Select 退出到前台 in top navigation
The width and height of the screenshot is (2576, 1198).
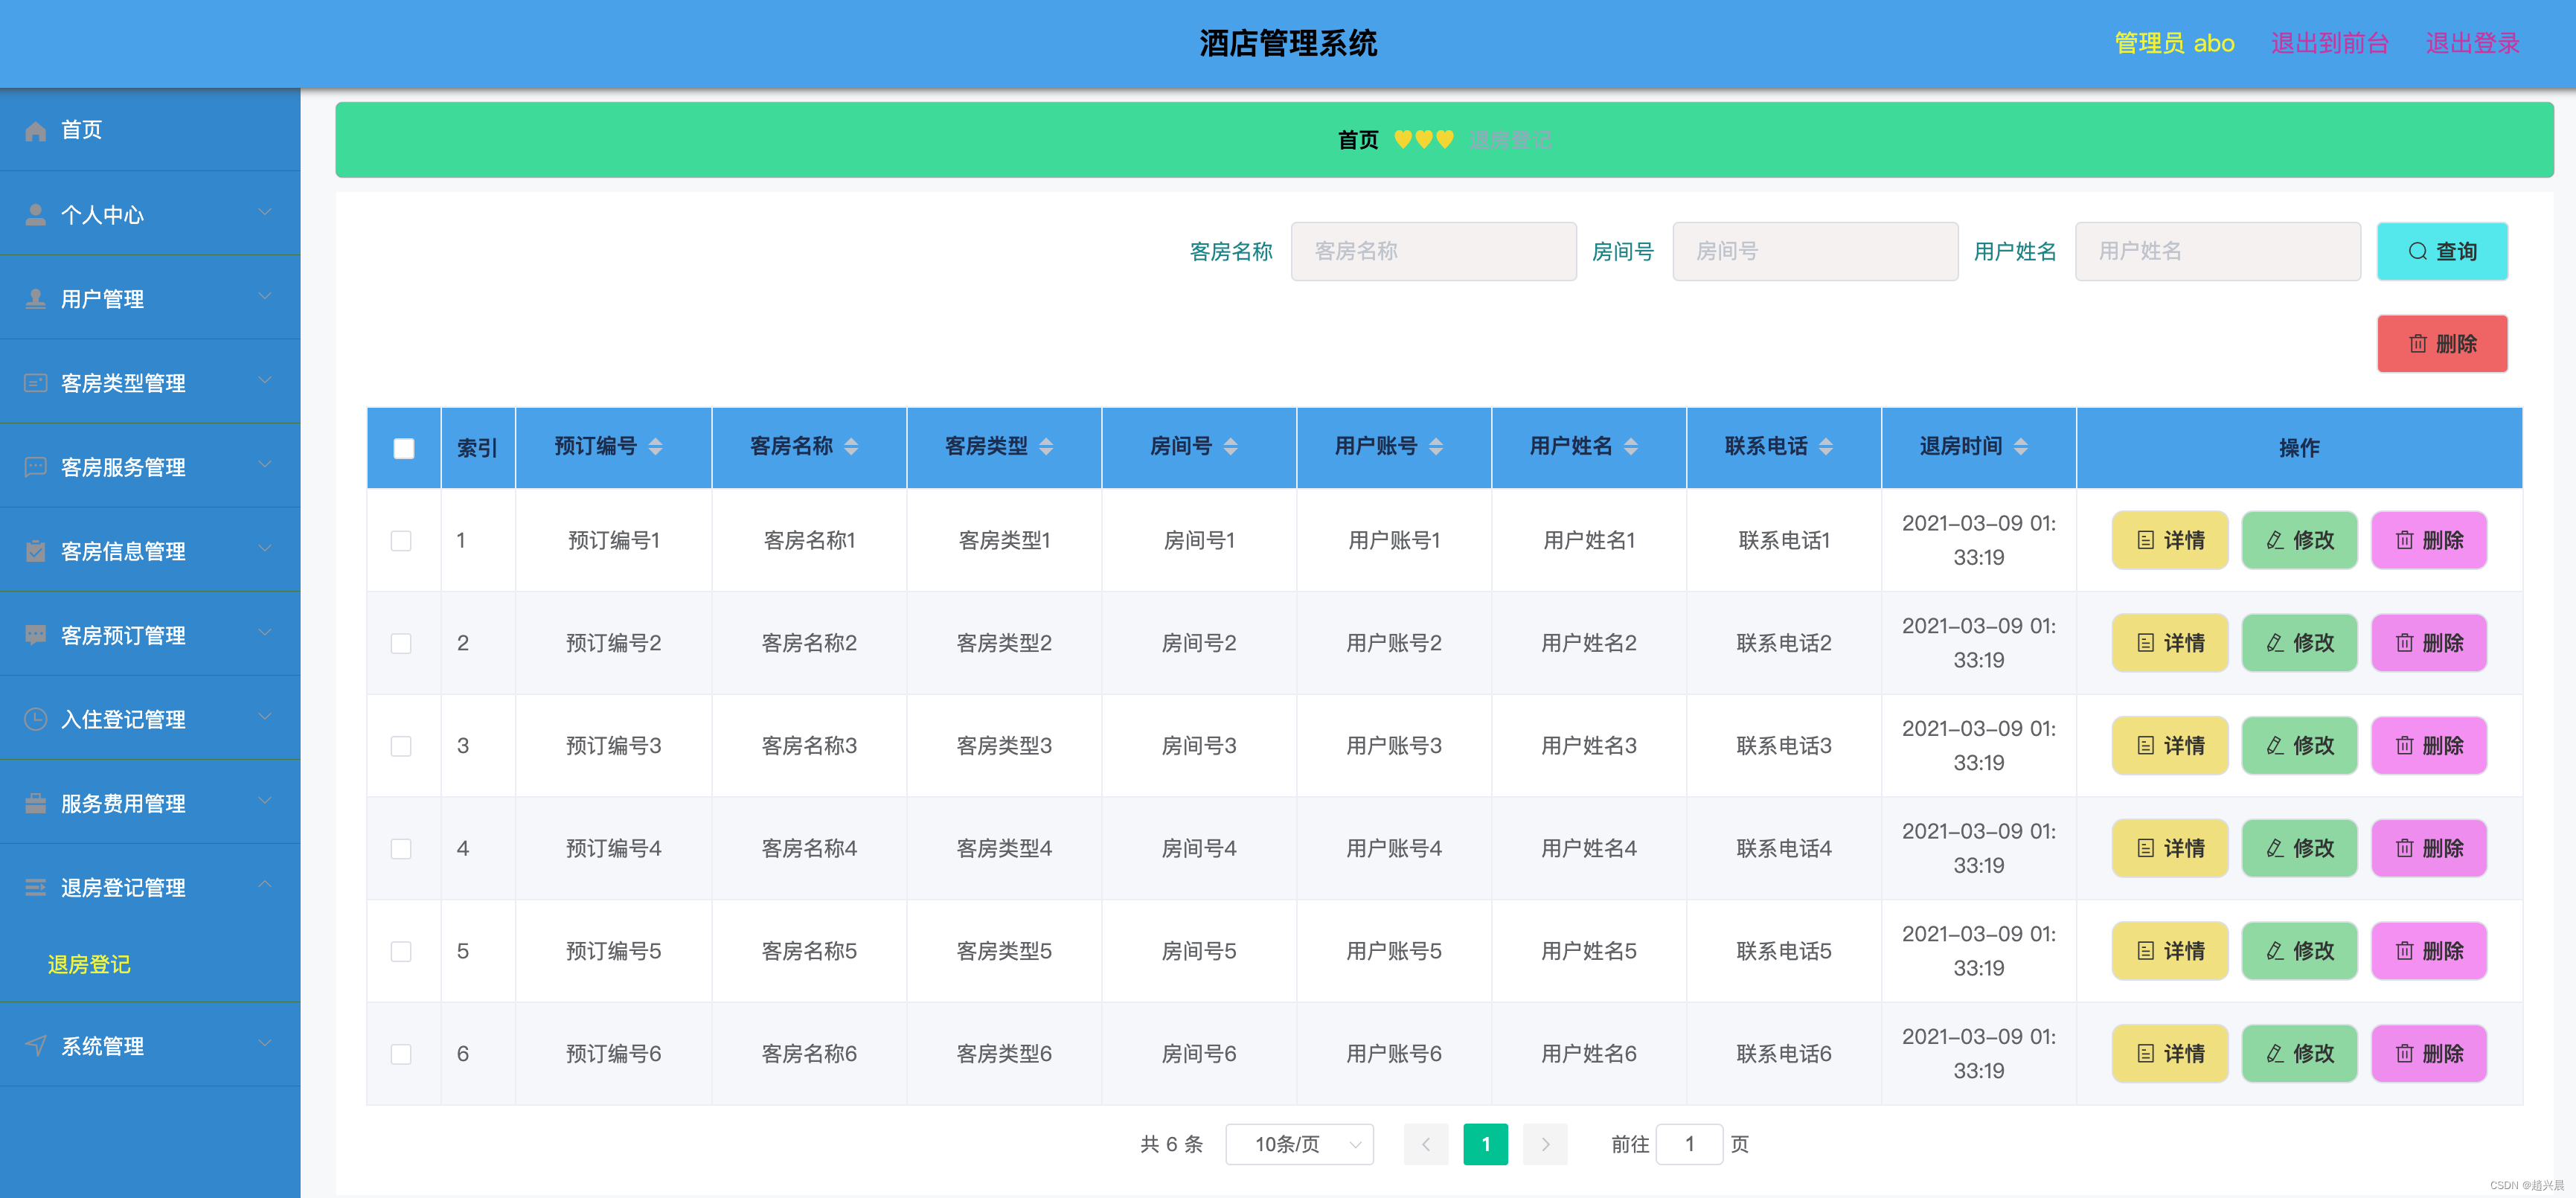click(x=2330, y=43)
